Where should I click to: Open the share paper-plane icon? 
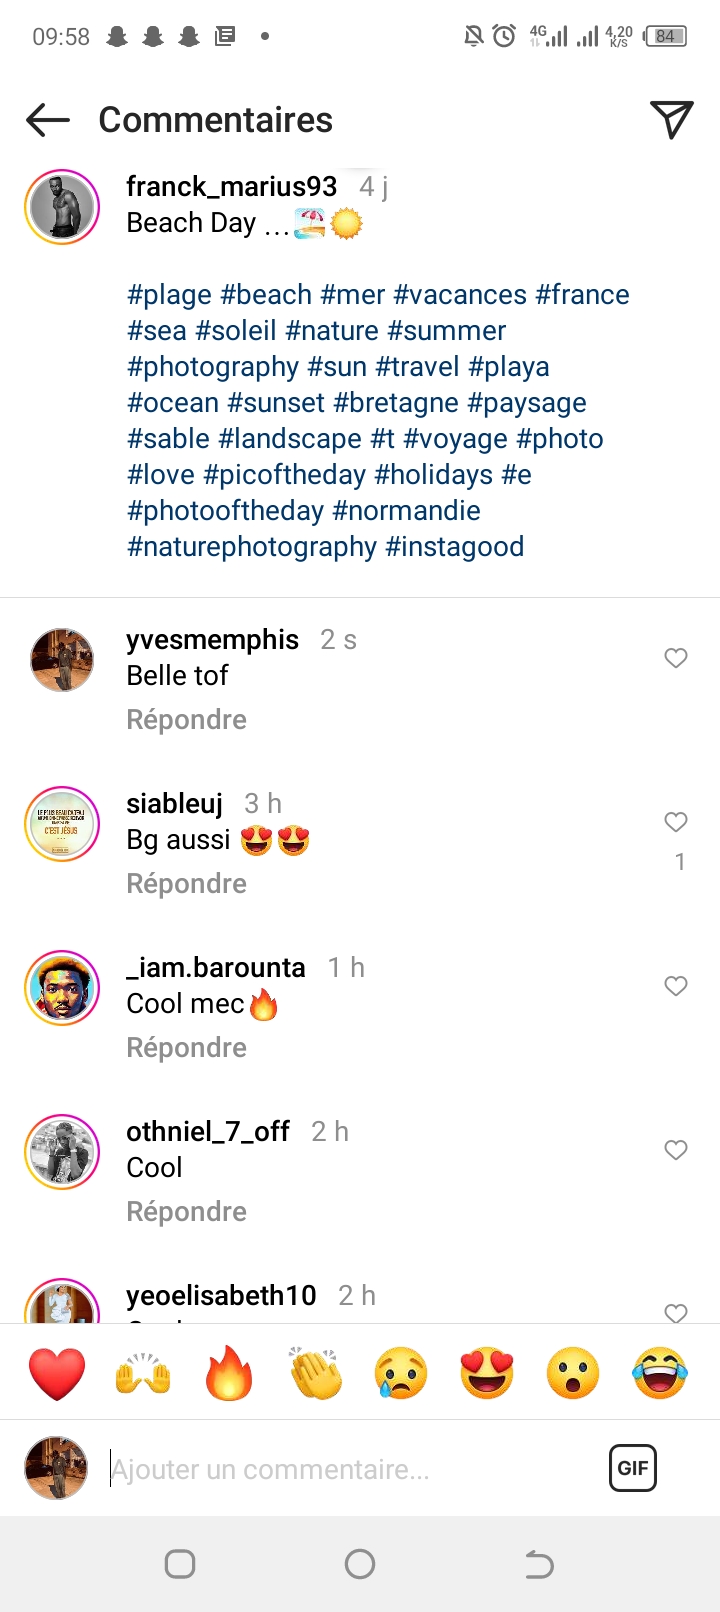672,120
